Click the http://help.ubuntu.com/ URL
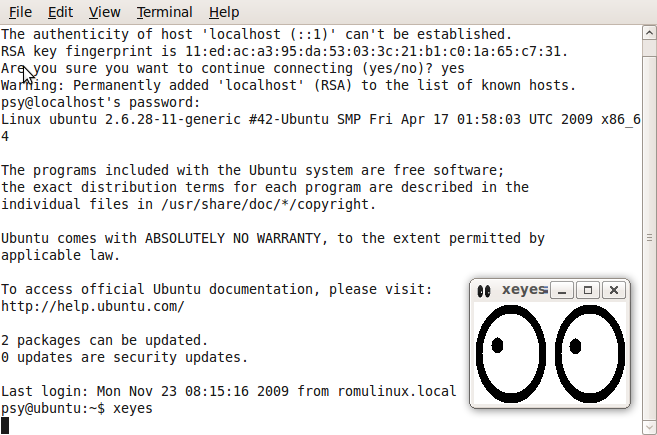 coord(93,306)
